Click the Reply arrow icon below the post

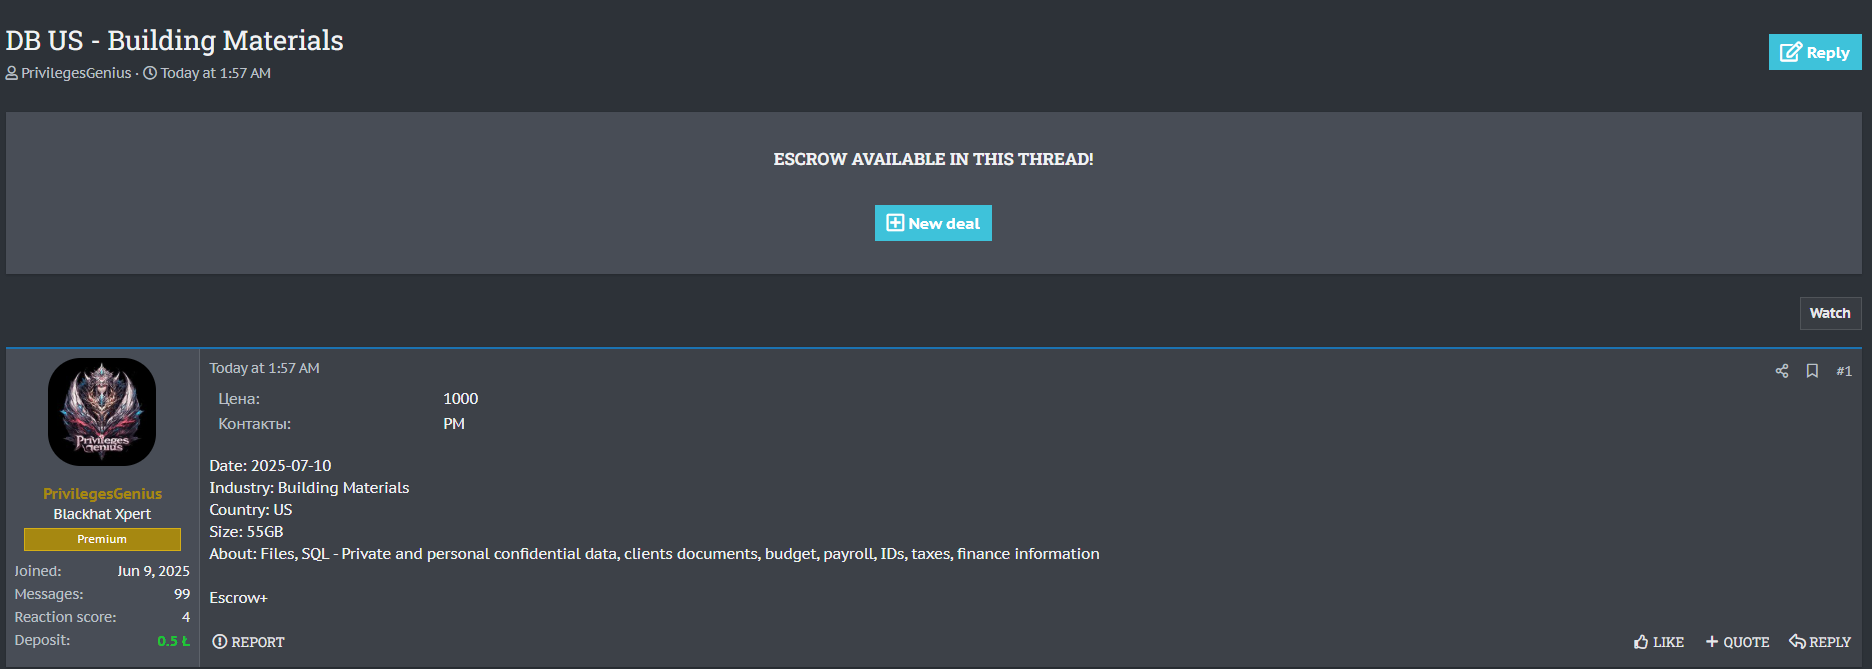(x=1797, y=642)
